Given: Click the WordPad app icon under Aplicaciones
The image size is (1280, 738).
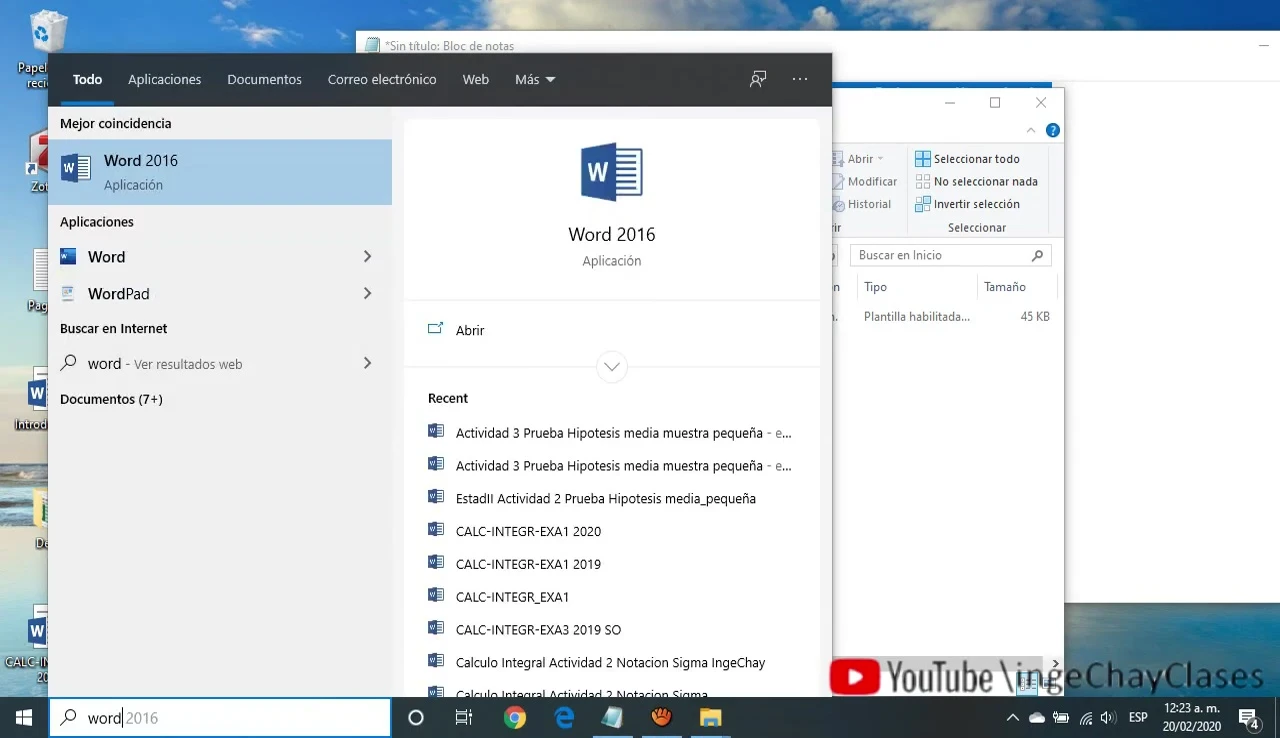Looking at the screenshot, I should point(68,294).
